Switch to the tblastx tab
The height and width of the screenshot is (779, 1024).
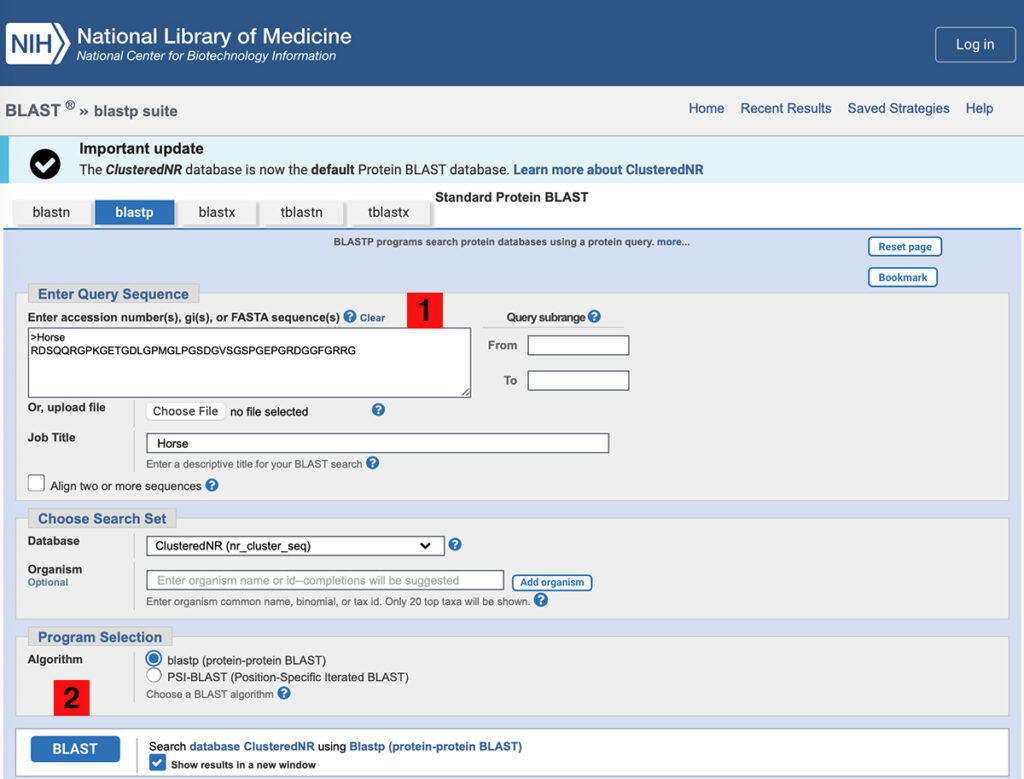[x=389, y=212]
